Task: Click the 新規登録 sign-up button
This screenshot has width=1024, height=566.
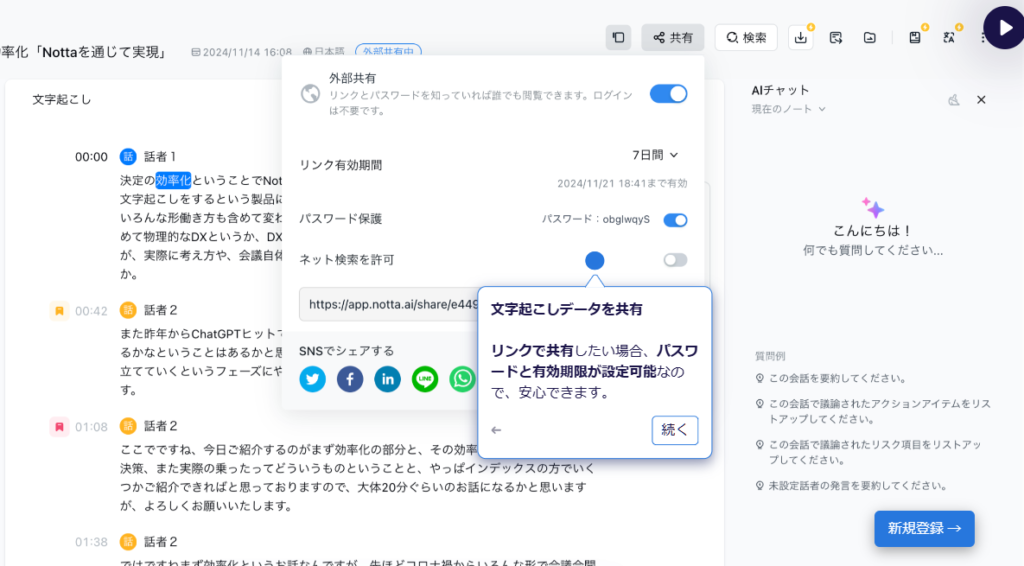Action: [x=924, y=528]
